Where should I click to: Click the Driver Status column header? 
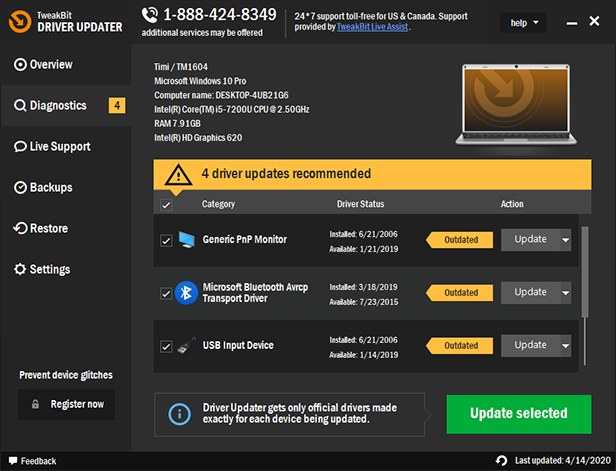[x=360, y=204]
